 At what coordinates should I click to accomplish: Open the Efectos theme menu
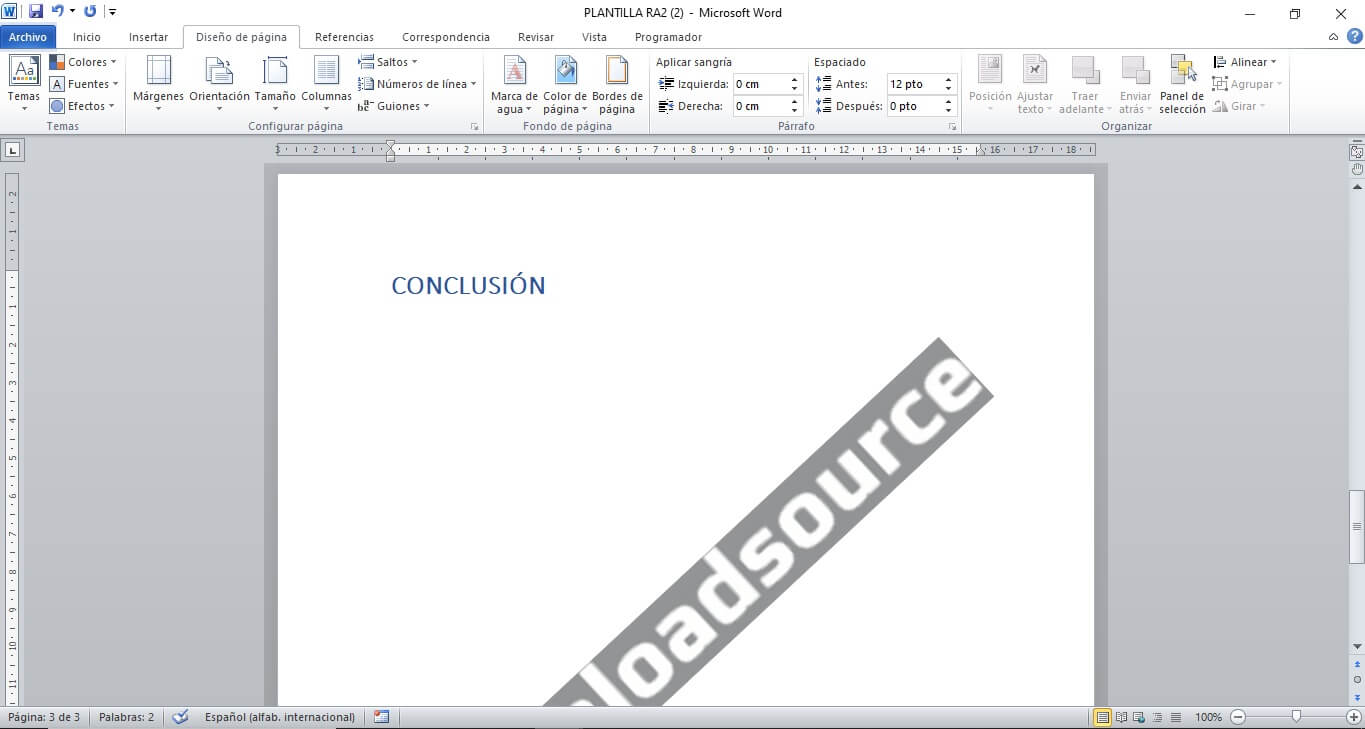tap(82, 106)
